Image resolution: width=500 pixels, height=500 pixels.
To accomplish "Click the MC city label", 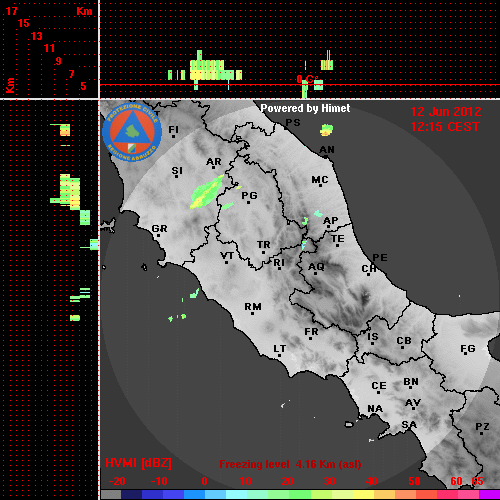I will (x=320, y=180).
